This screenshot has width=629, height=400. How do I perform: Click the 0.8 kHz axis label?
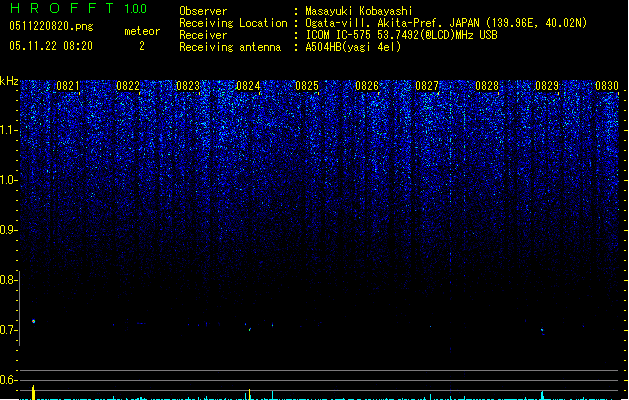8,280
